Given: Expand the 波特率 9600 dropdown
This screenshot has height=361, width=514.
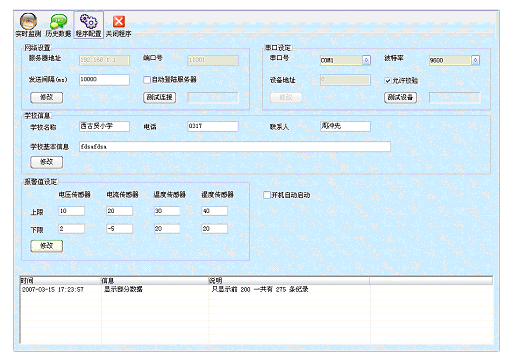Looking at the screenshot, I should point(475,60).
